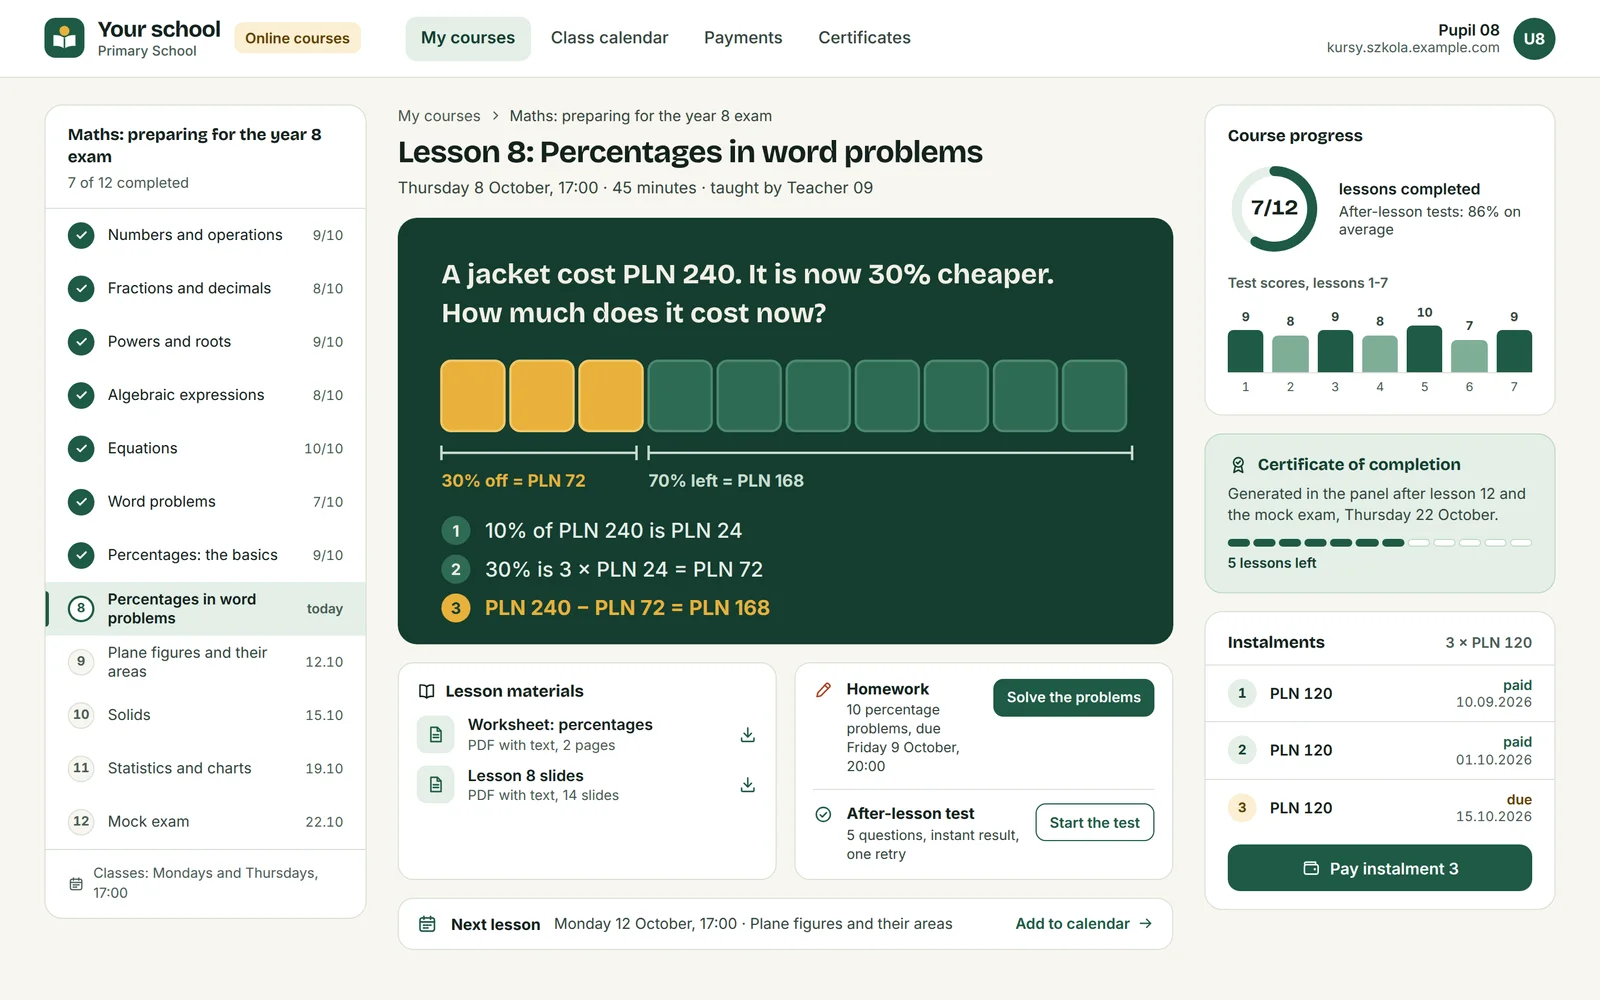Click the Add to calendar link
Image resolution: width=1600 pixels, height=1000 pixels.
click(x=1084, y=924)
